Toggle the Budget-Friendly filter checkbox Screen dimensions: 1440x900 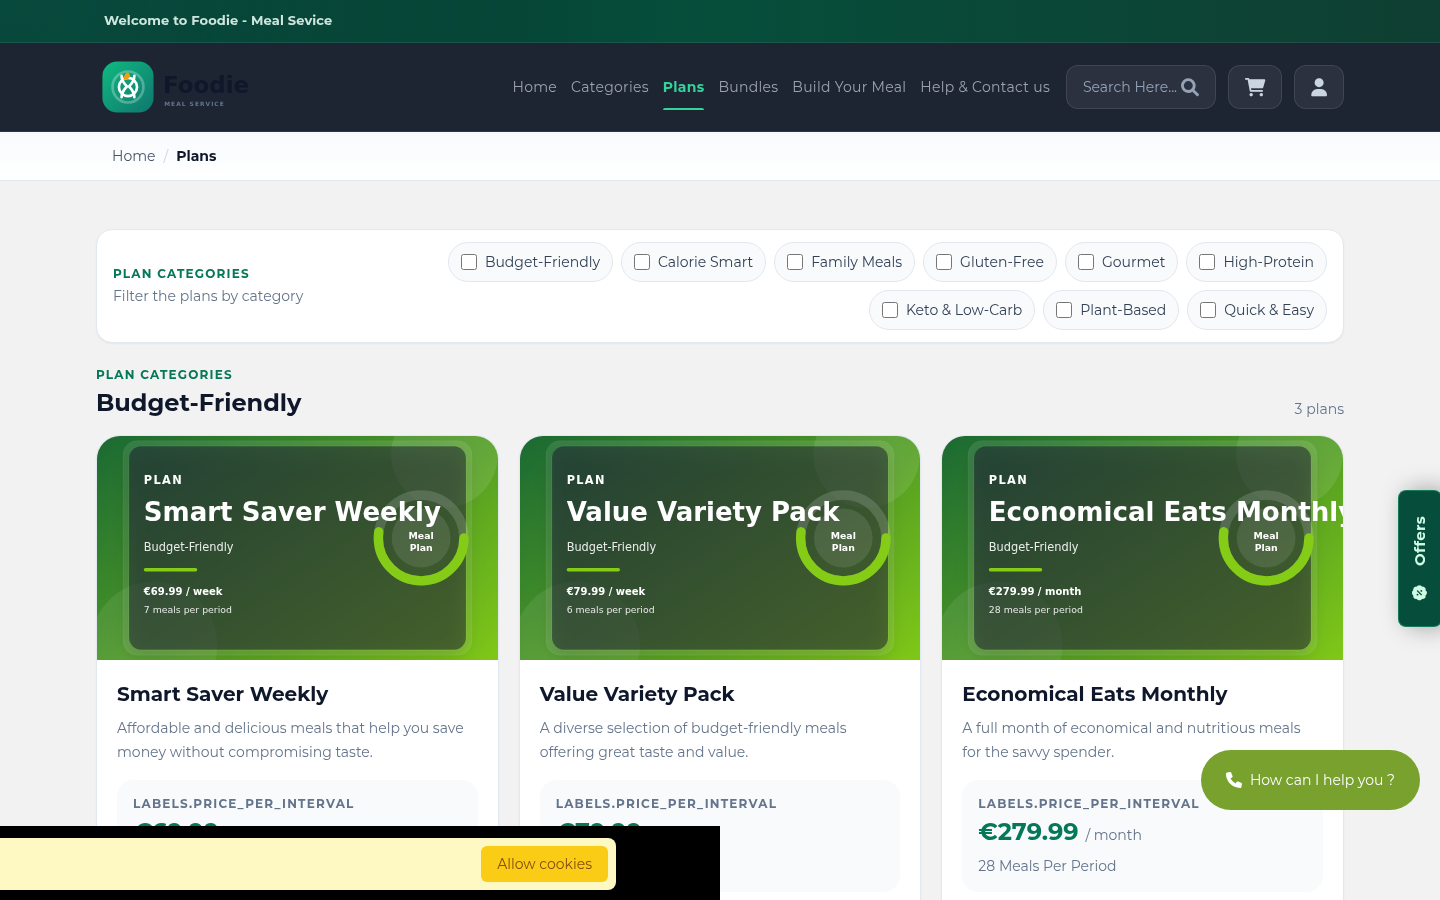point(469,262)
